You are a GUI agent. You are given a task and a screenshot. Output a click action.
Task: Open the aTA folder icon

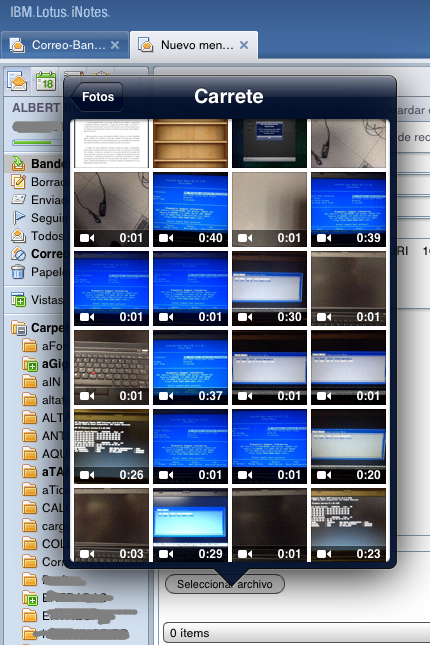(x=29, y=471)
